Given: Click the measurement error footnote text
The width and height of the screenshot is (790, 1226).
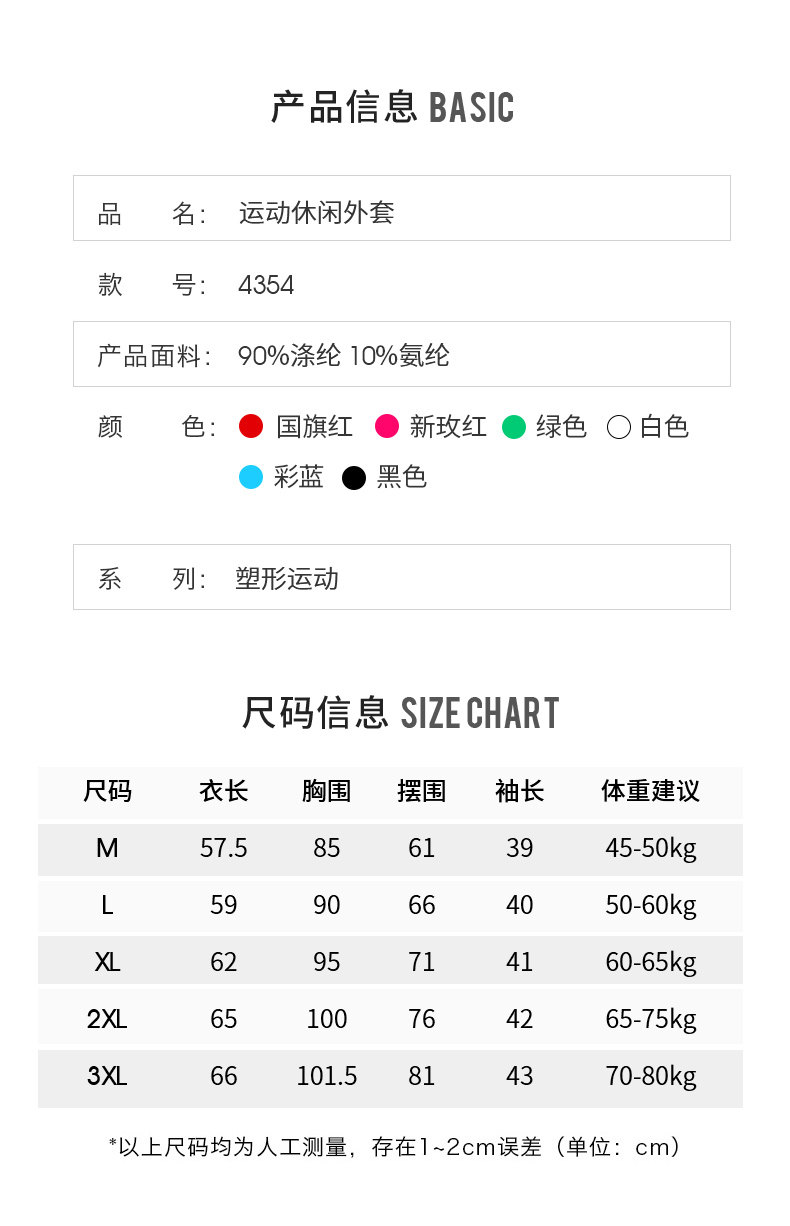Looking at the screenshot, I should [x=394, y=1147].
